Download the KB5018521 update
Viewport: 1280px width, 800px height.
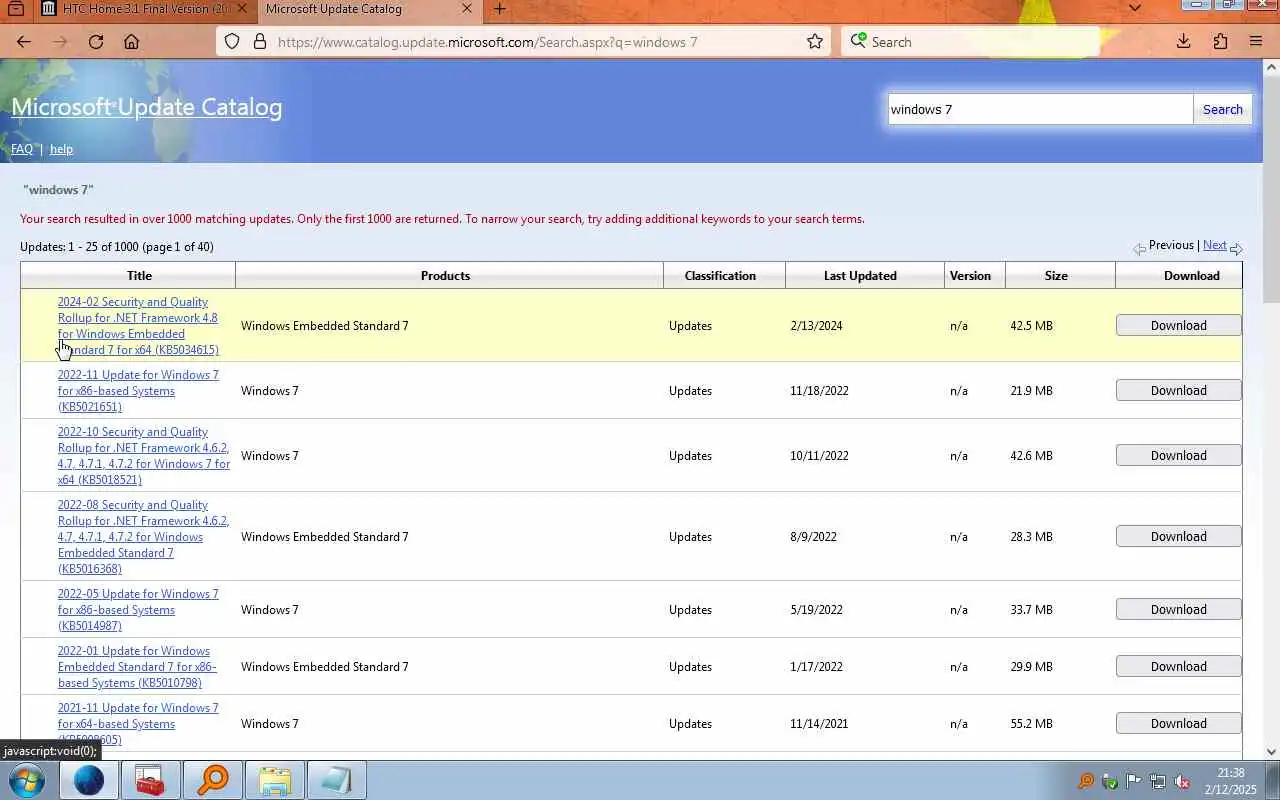[x=1179, y=455]
